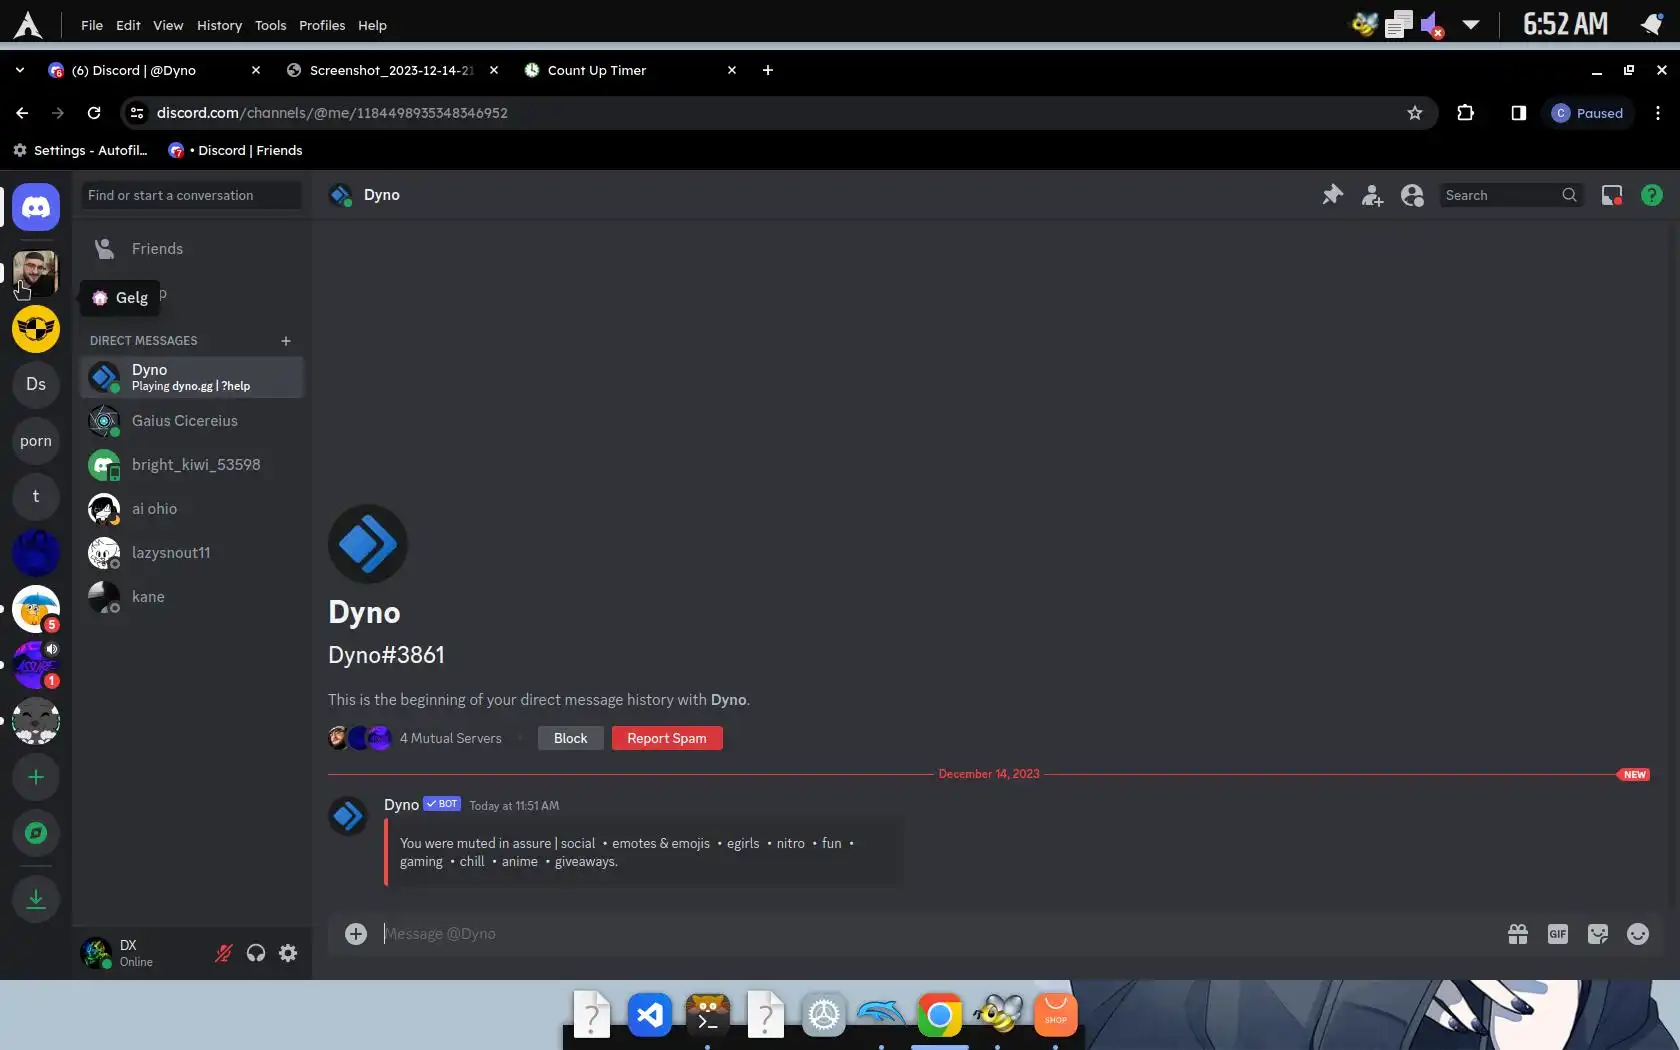Open the GIF picker

[x=1558, y=934]
